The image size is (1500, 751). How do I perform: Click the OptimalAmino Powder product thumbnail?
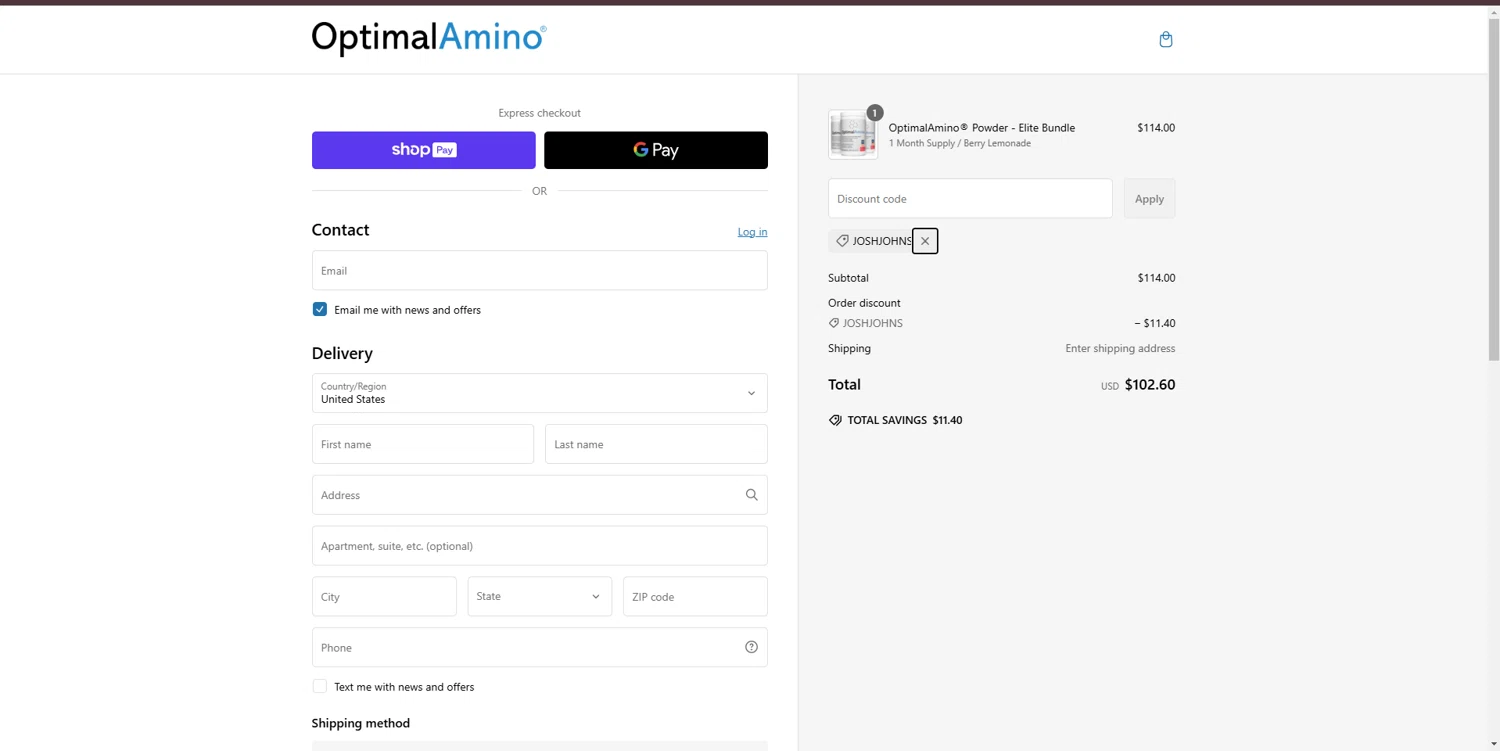(x=853, y=134)
